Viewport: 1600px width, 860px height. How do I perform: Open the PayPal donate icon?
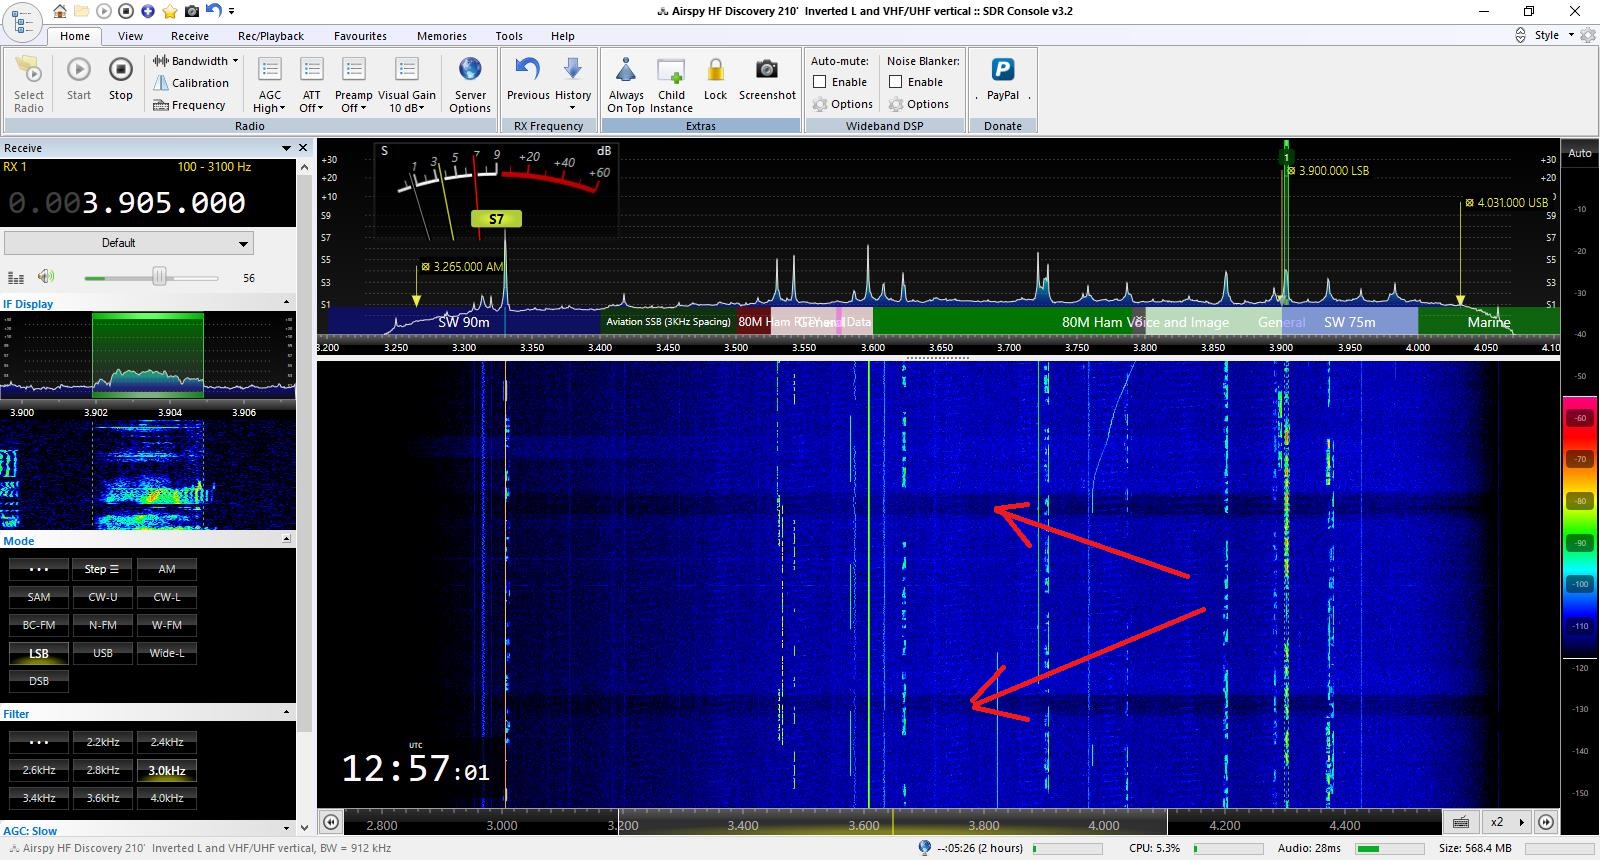click(x=1002, y=70)
